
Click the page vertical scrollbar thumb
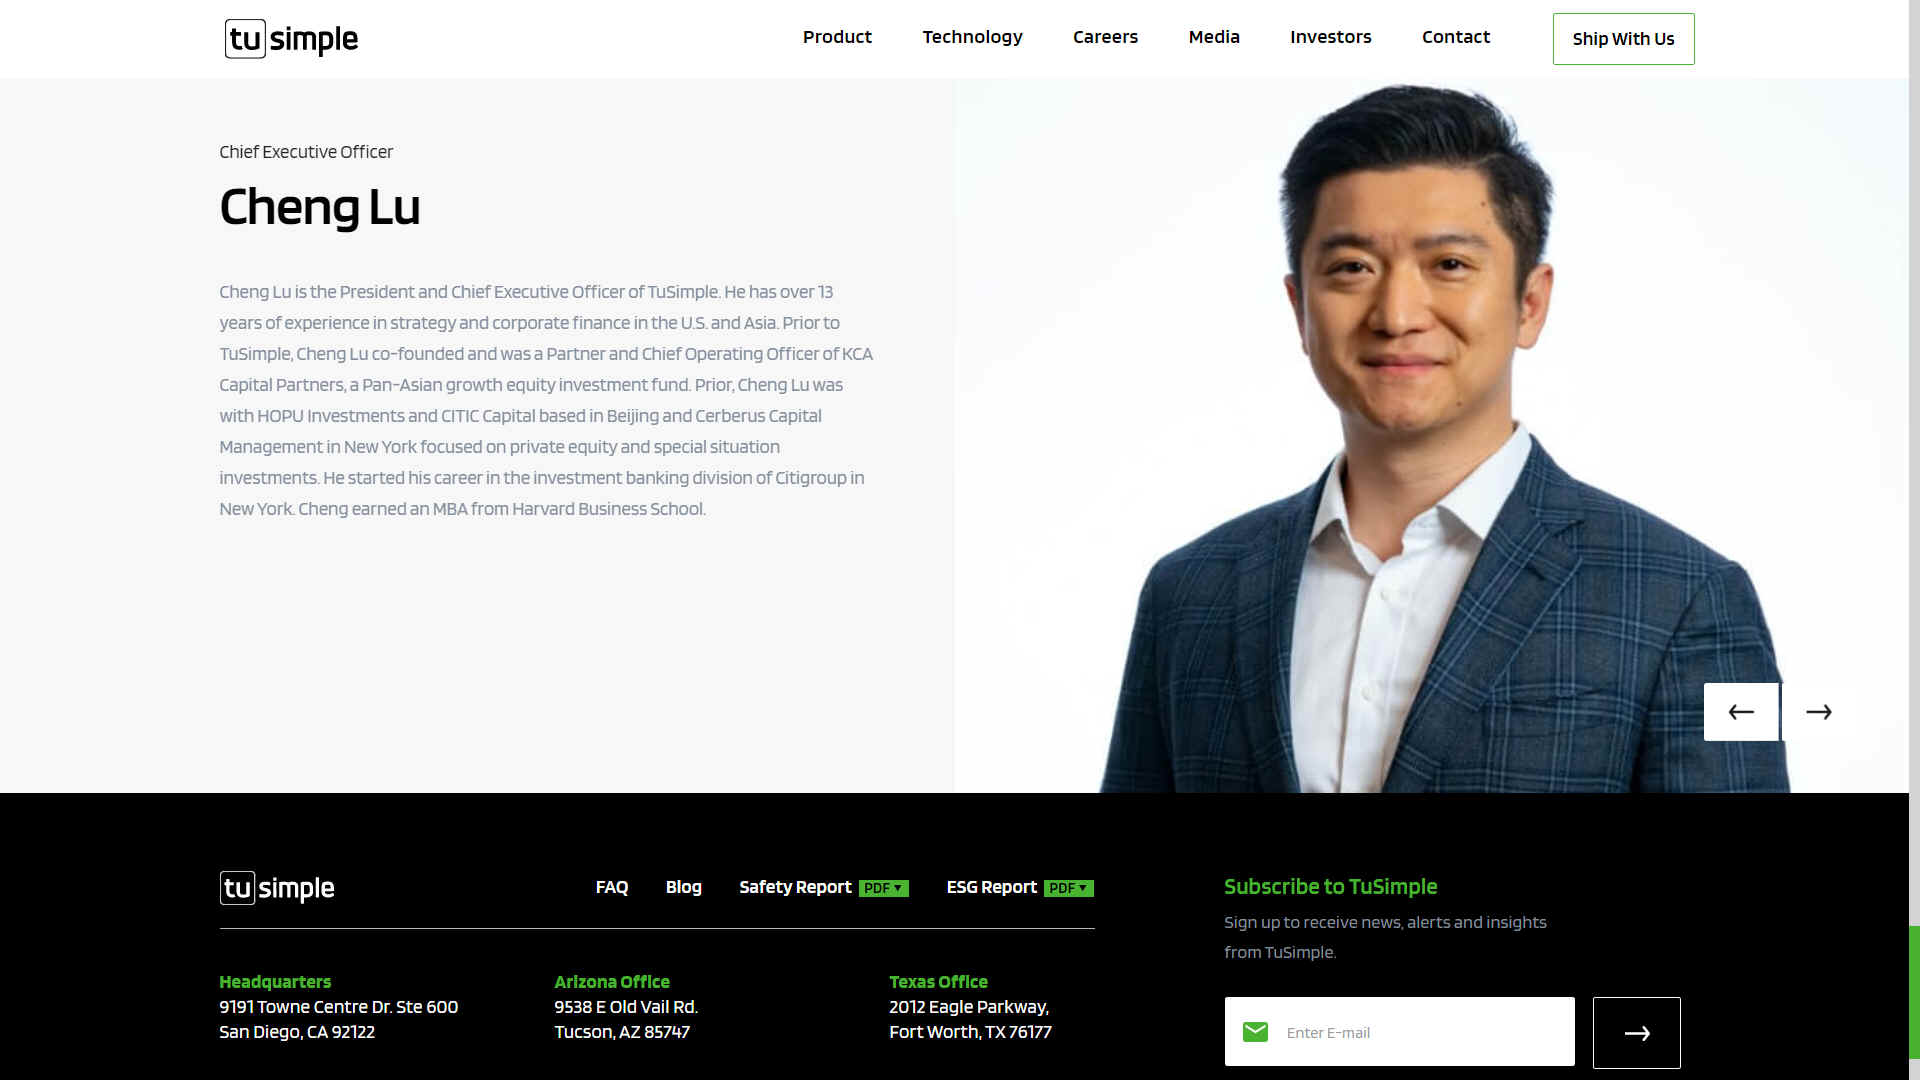[x=1914, y=992]
